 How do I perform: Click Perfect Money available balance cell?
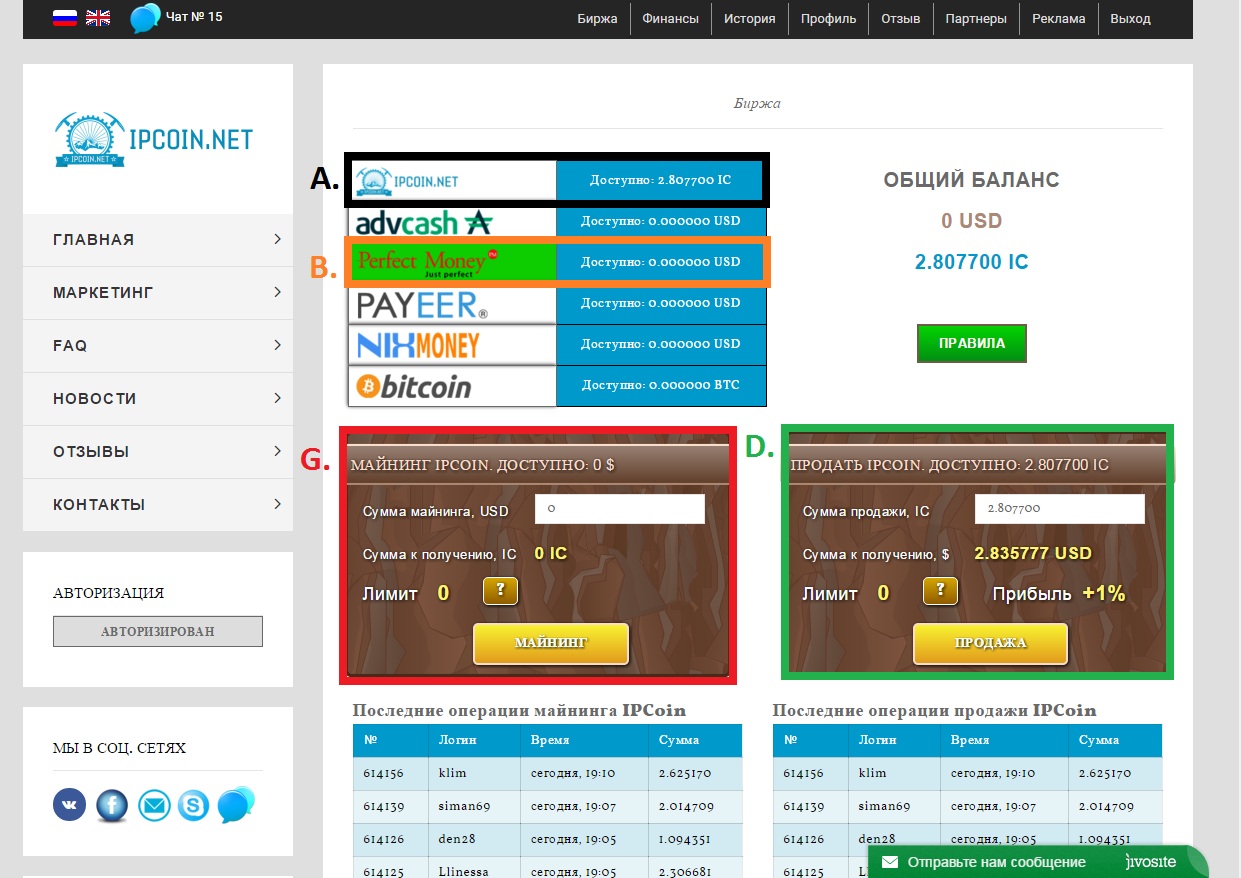pos(660,262)
